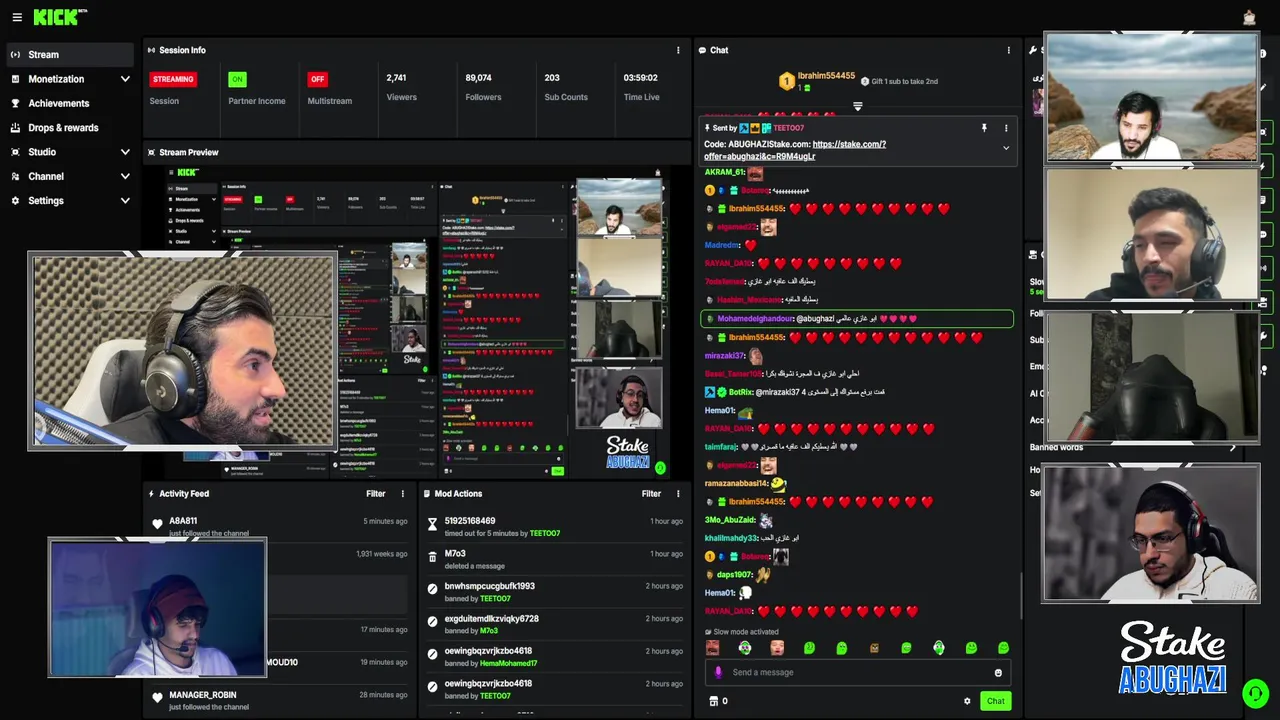Open the emoji picker in chat input

click(x=998, y=673)
